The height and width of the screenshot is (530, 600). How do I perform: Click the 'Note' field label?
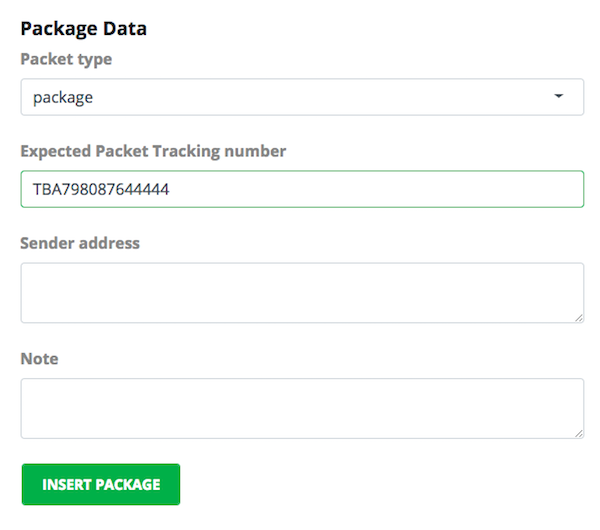tap(39, 359)
